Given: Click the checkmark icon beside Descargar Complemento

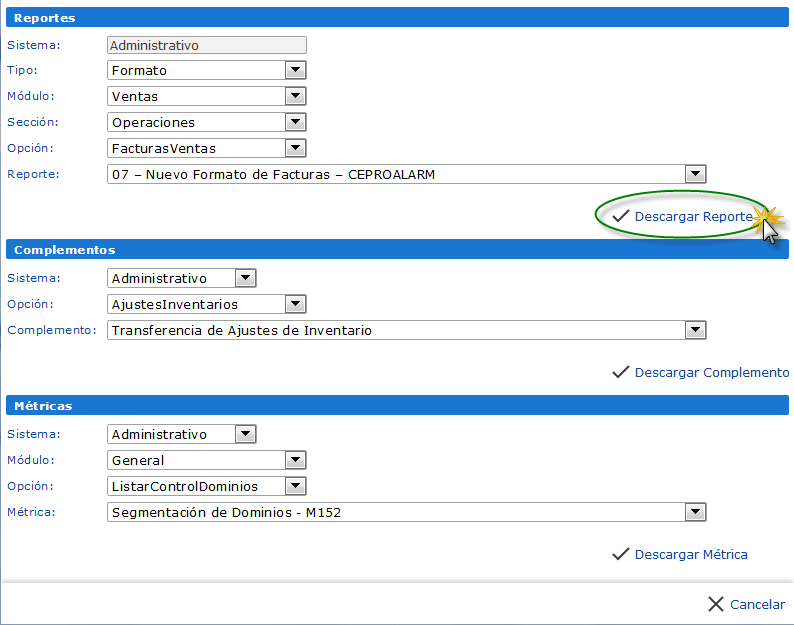Looking at the screenshot, I should pos(620,372).
